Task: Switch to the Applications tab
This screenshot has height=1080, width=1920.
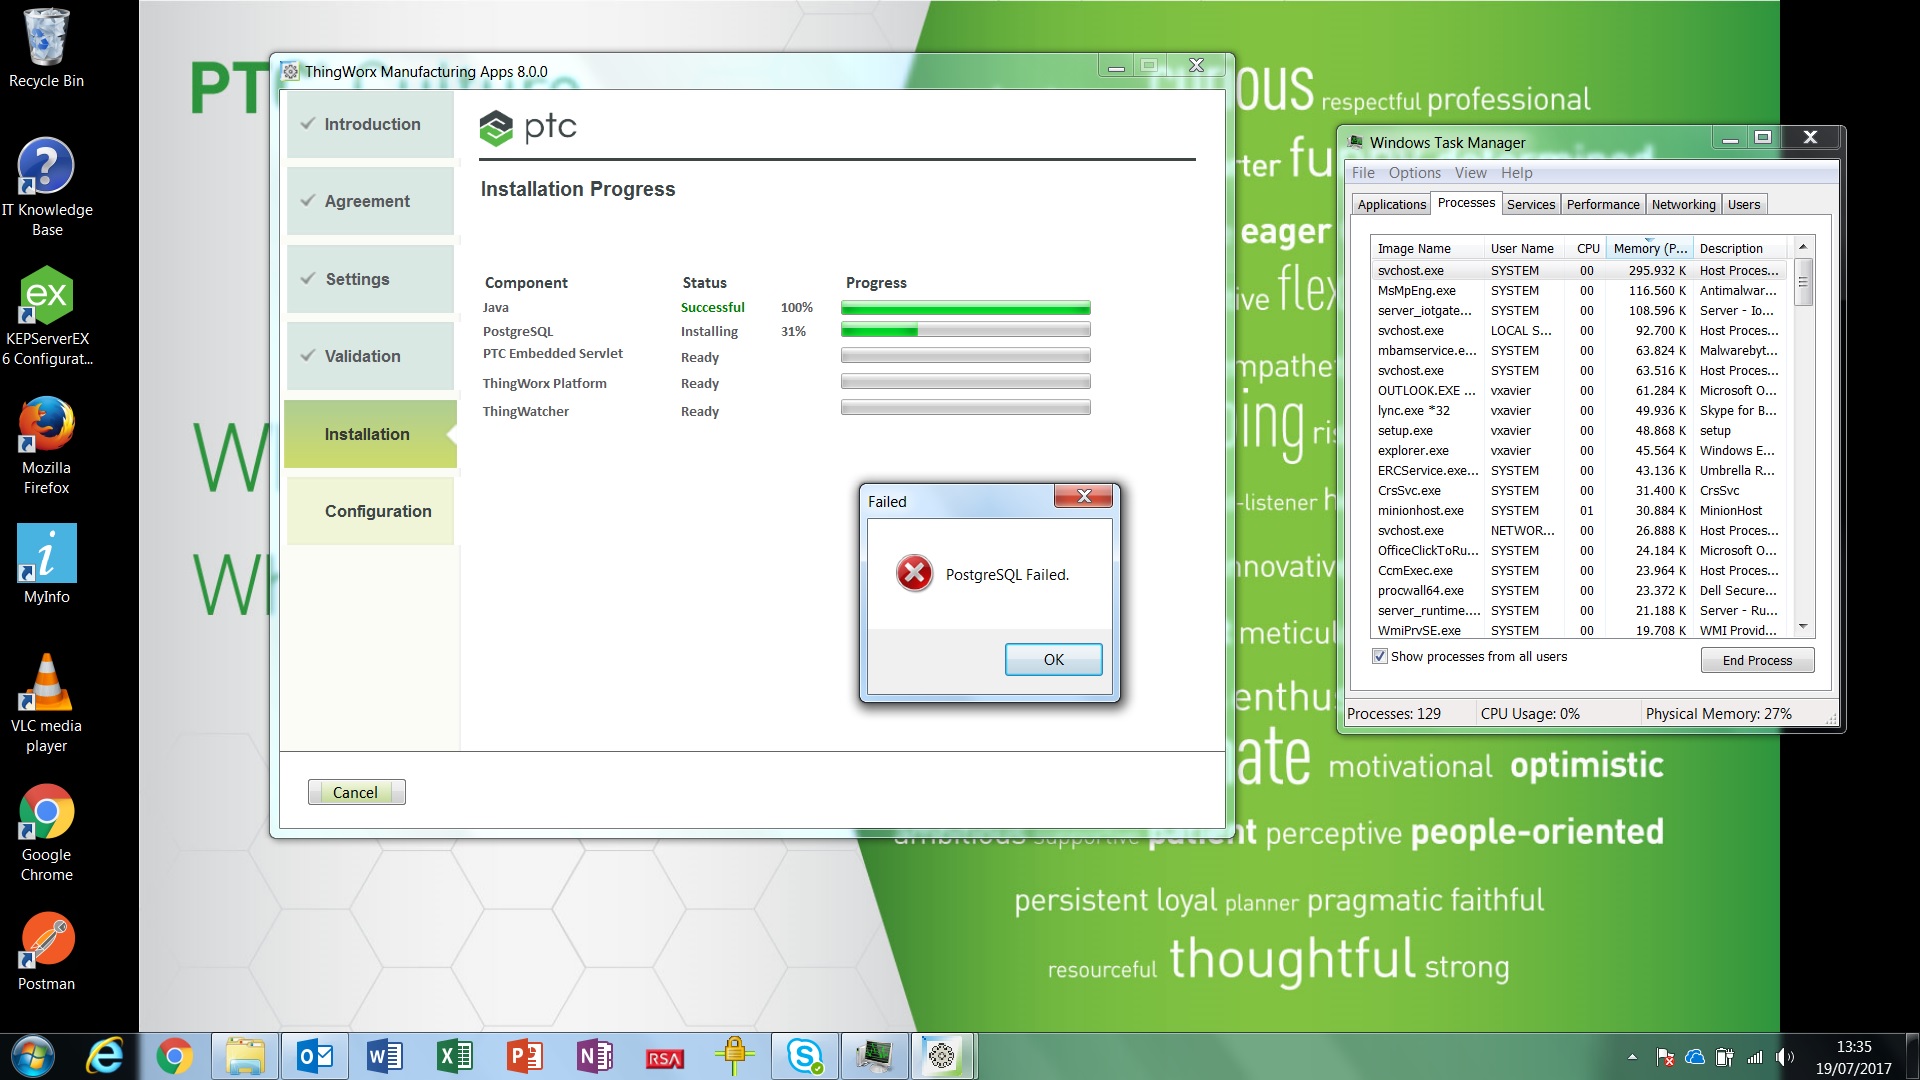Action: pos(1391,204)
